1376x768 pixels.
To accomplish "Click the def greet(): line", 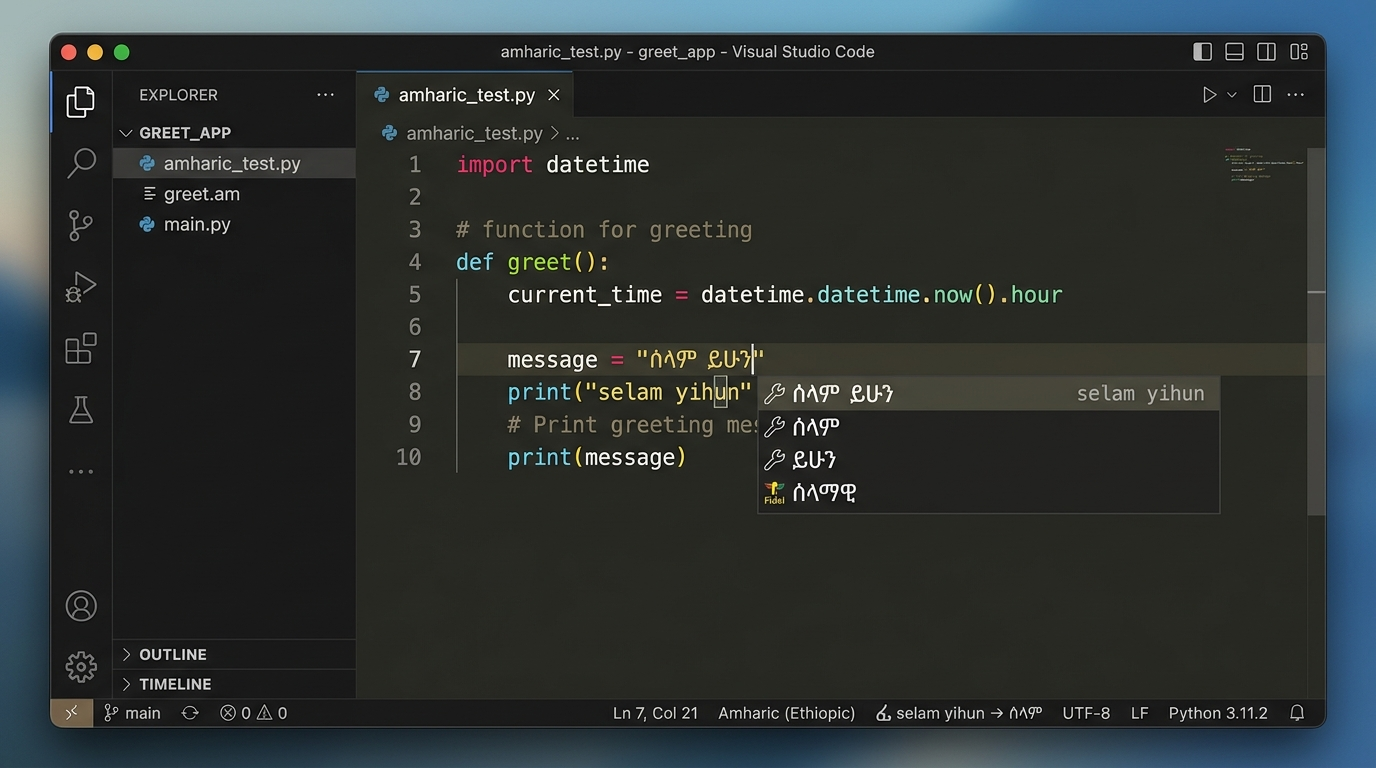I will (533, 262).
